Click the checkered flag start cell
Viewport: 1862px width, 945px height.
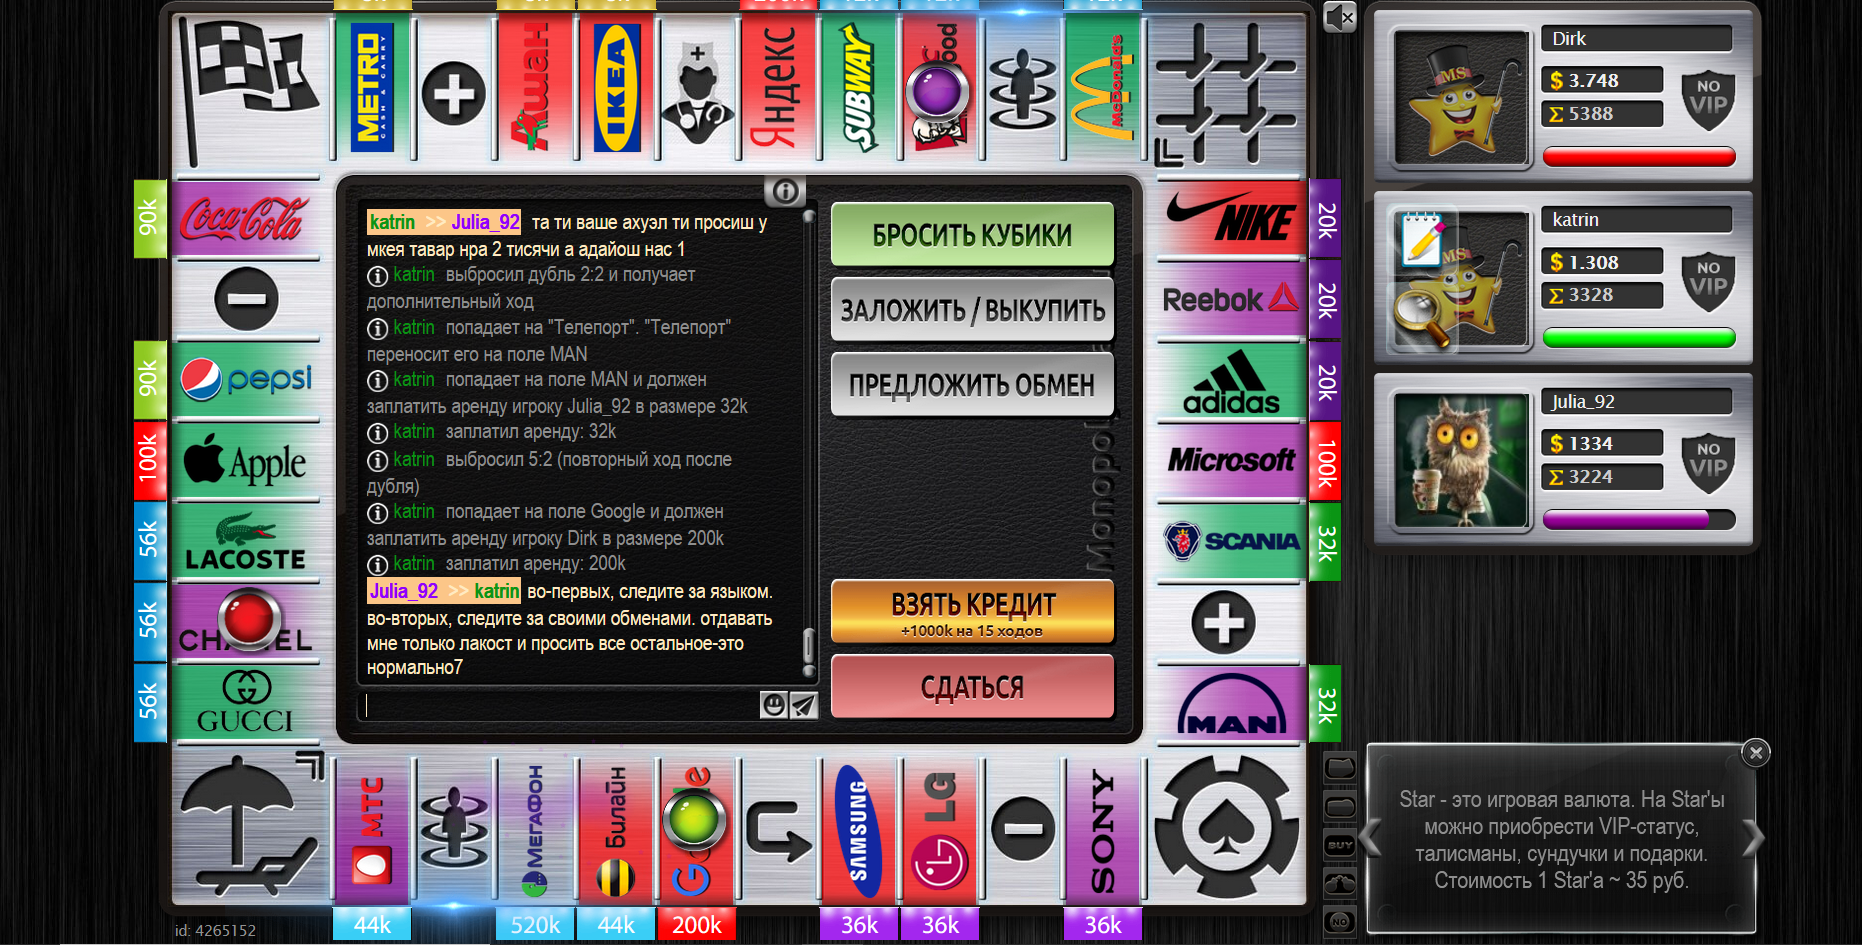coord(250,88)
